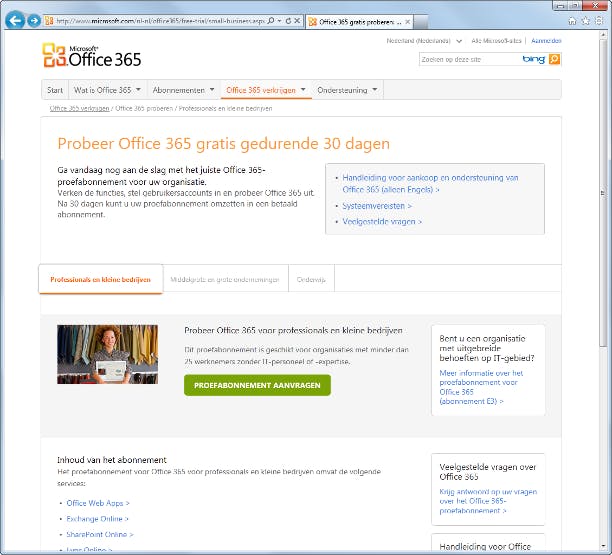Viewport: 612px width, 555px height.
Task: Click the Inhoud van het abonnement heading
Action: pos(112,460)
